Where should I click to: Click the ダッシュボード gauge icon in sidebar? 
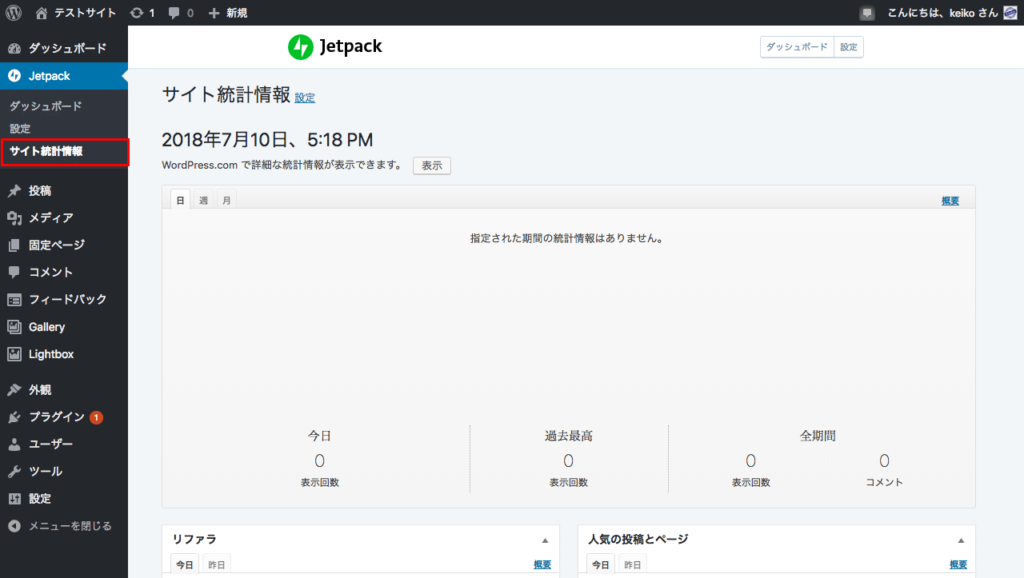14,48
